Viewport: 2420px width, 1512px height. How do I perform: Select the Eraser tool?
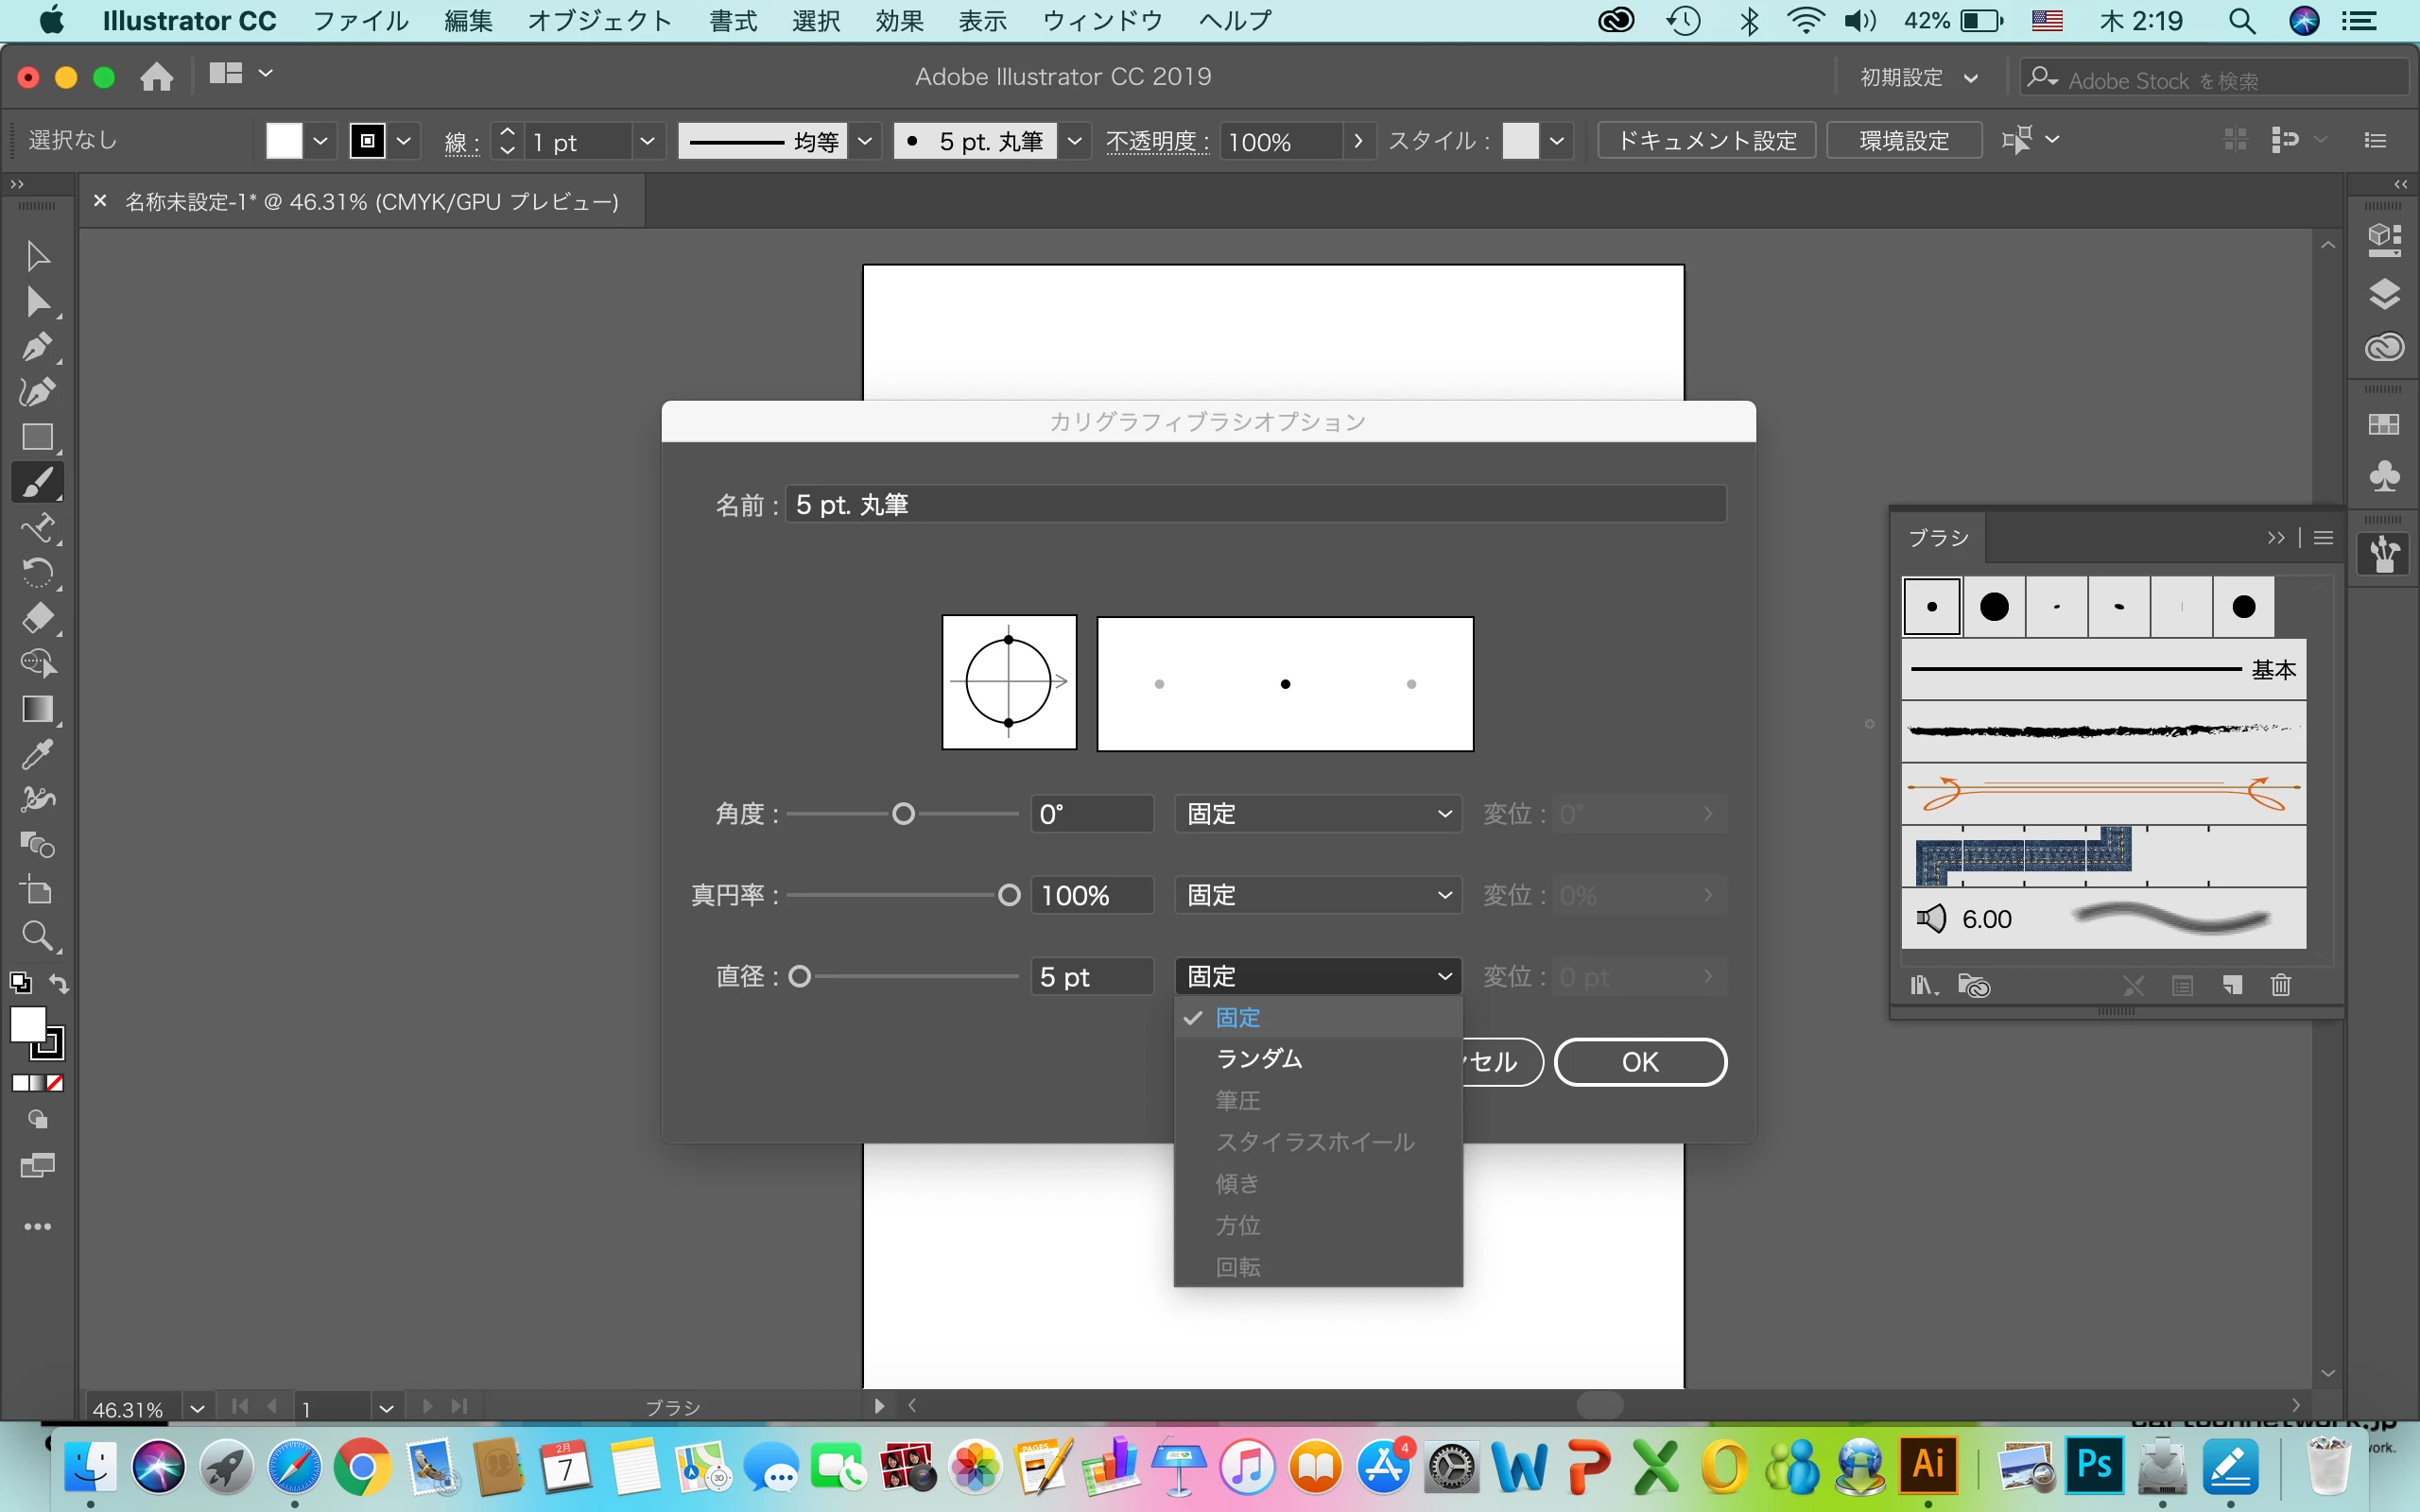pos(37,618)
